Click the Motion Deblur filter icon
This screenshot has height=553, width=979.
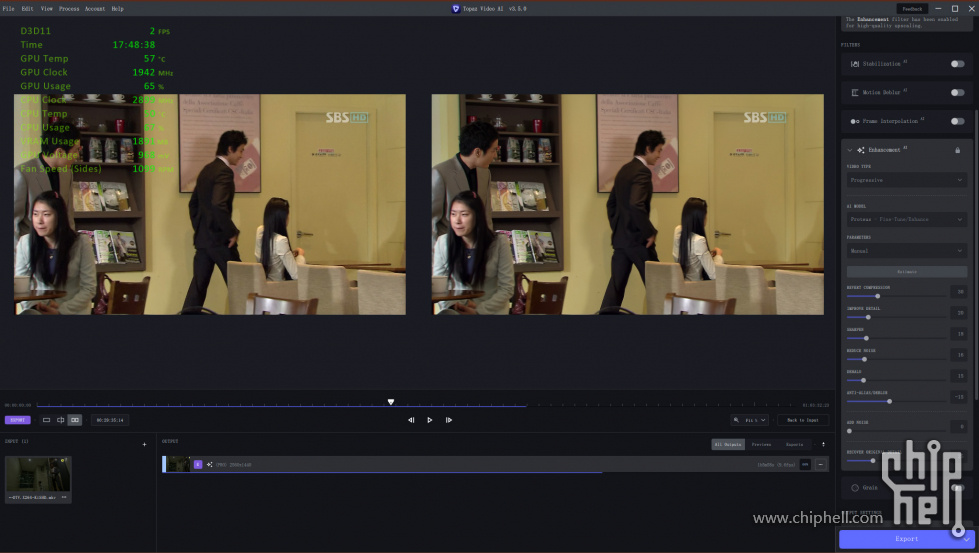click(x=855, y=92)
